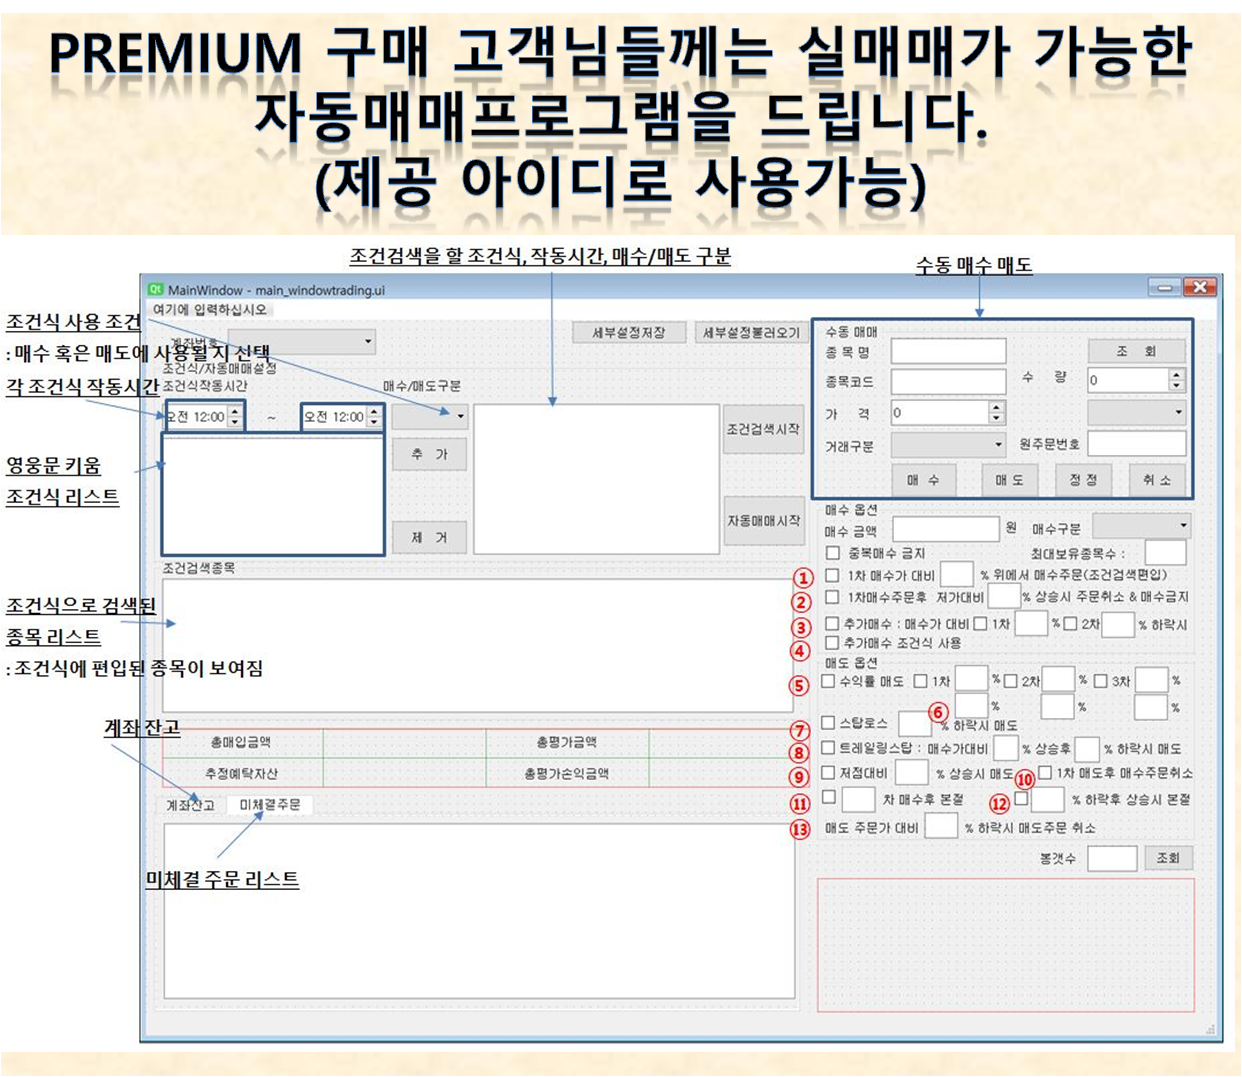The width and height of the screenshot is (1242, 1077).
Task: Click the 매수 (buy) button
Action: [x=925, y=480]
